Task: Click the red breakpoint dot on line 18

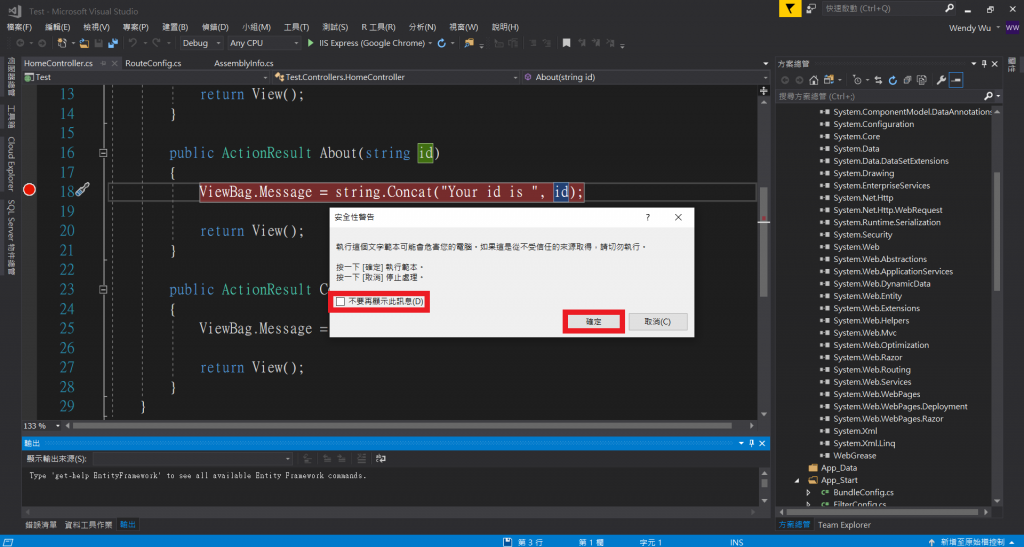Action: point(29,189)
